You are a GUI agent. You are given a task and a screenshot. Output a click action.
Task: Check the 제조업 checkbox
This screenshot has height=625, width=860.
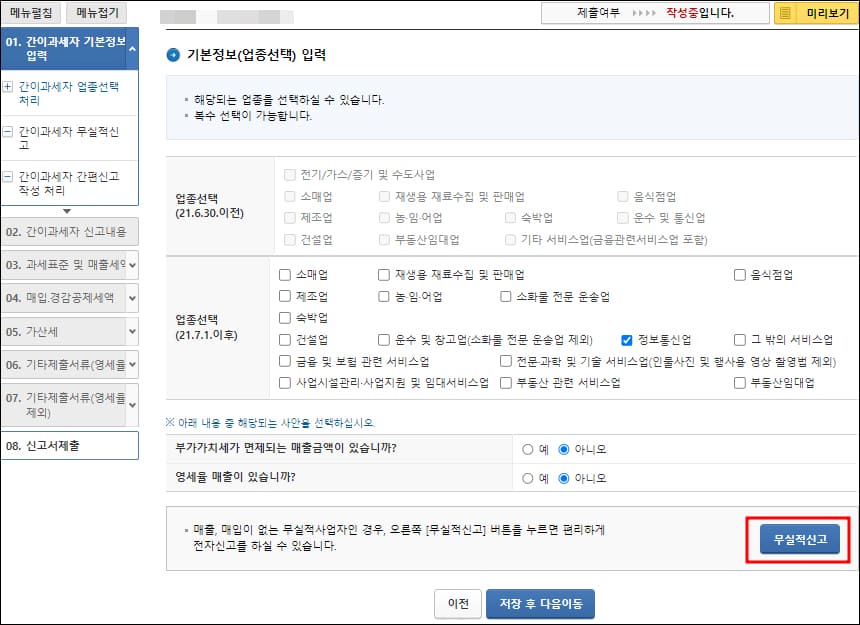point(286,296)
